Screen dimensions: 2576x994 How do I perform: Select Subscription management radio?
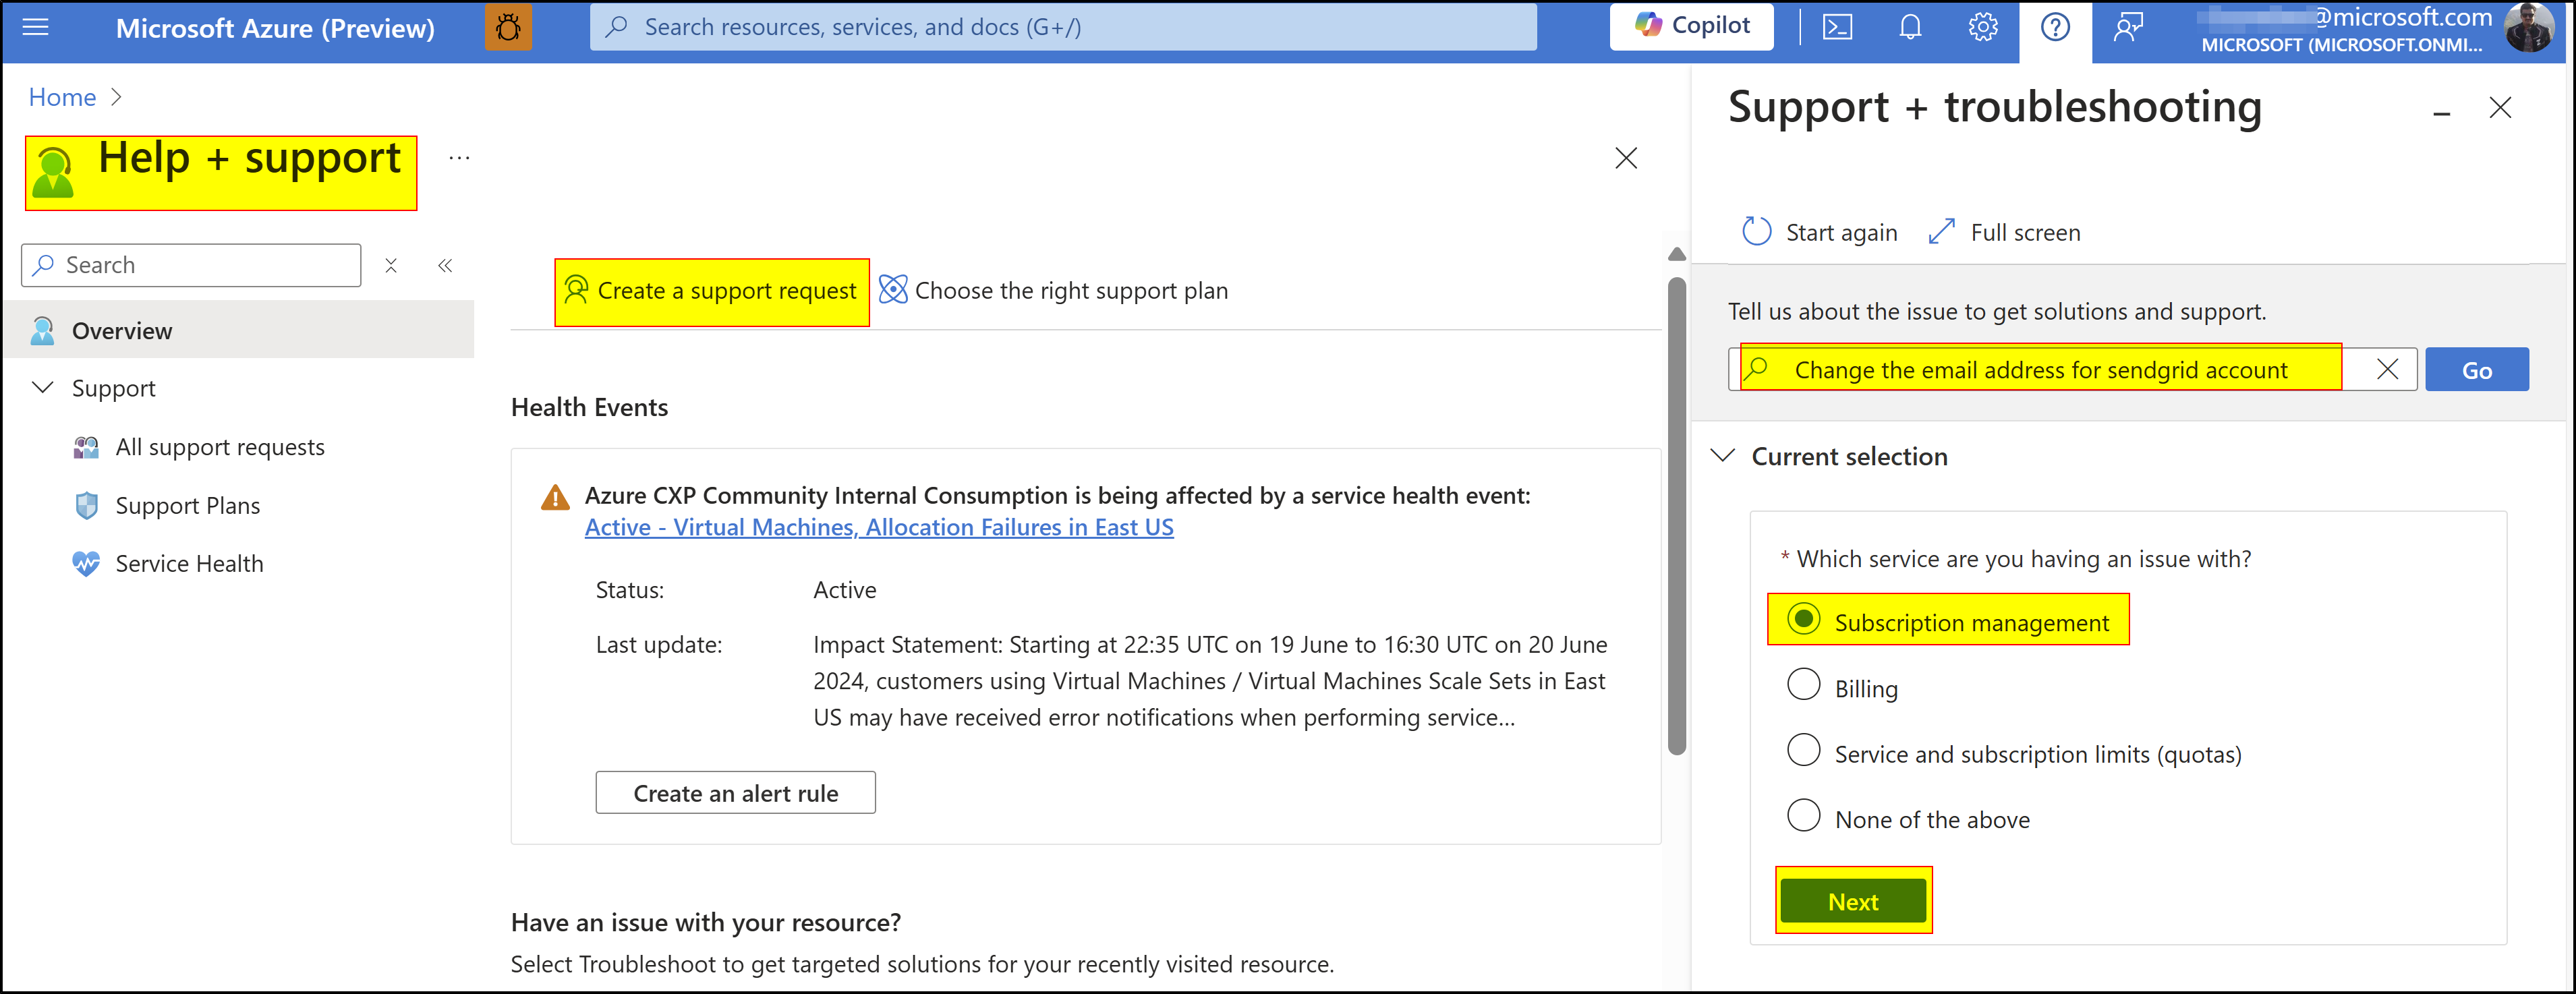tap(1803, 619)
